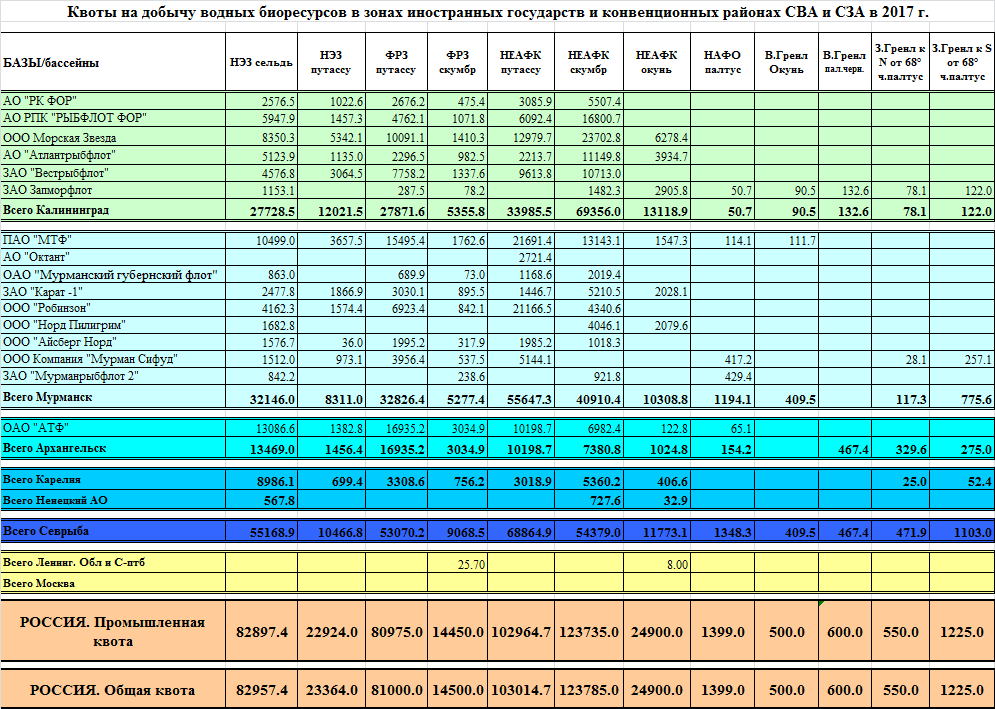Select the row label ЗАО "Мурманрыбфлот 2"

[x=113, y=376]
